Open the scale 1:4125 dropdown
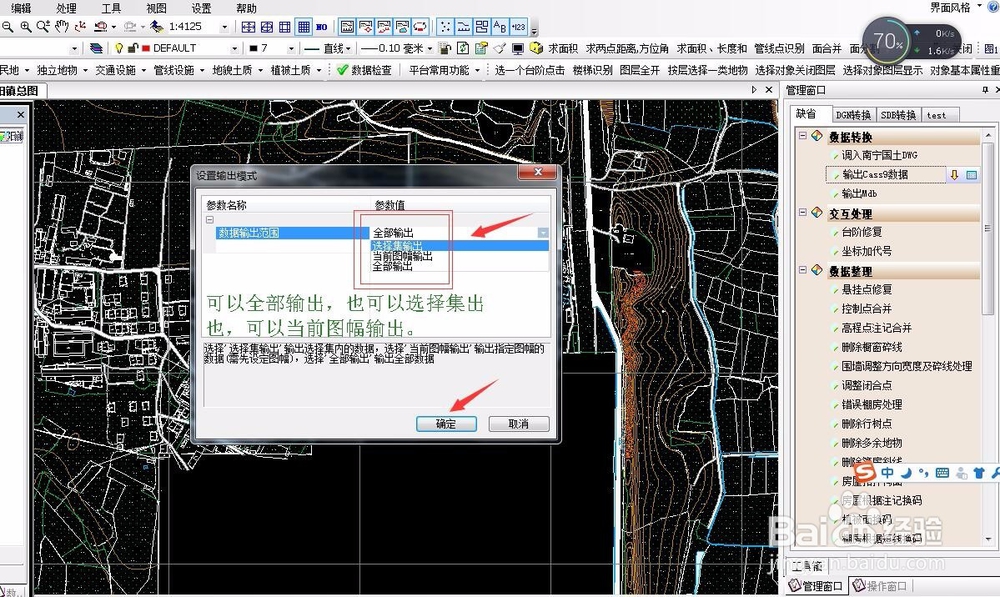 pyautogui.click(x=224, y=27)
